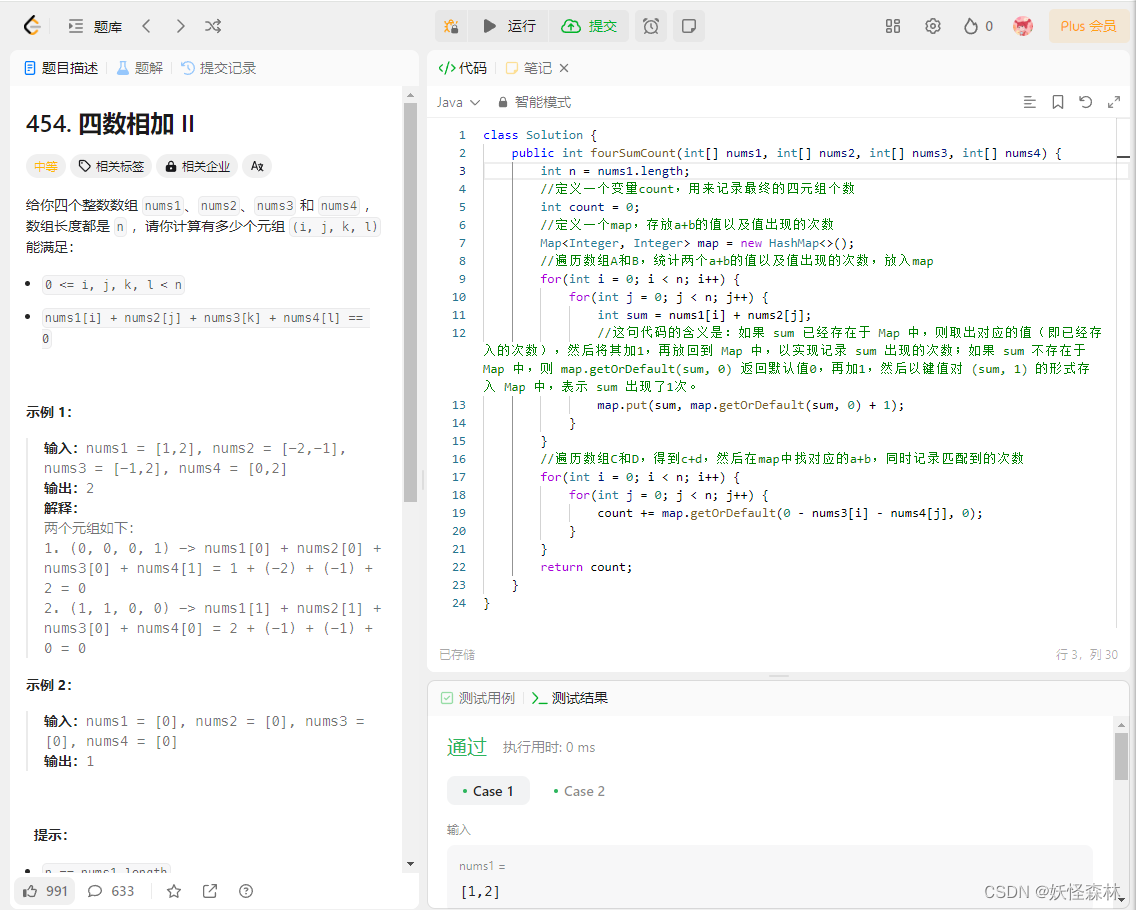Click the description panel vertical scrollbar
The width and height of the screenshot is (1136, 910).
coord(410,302)
